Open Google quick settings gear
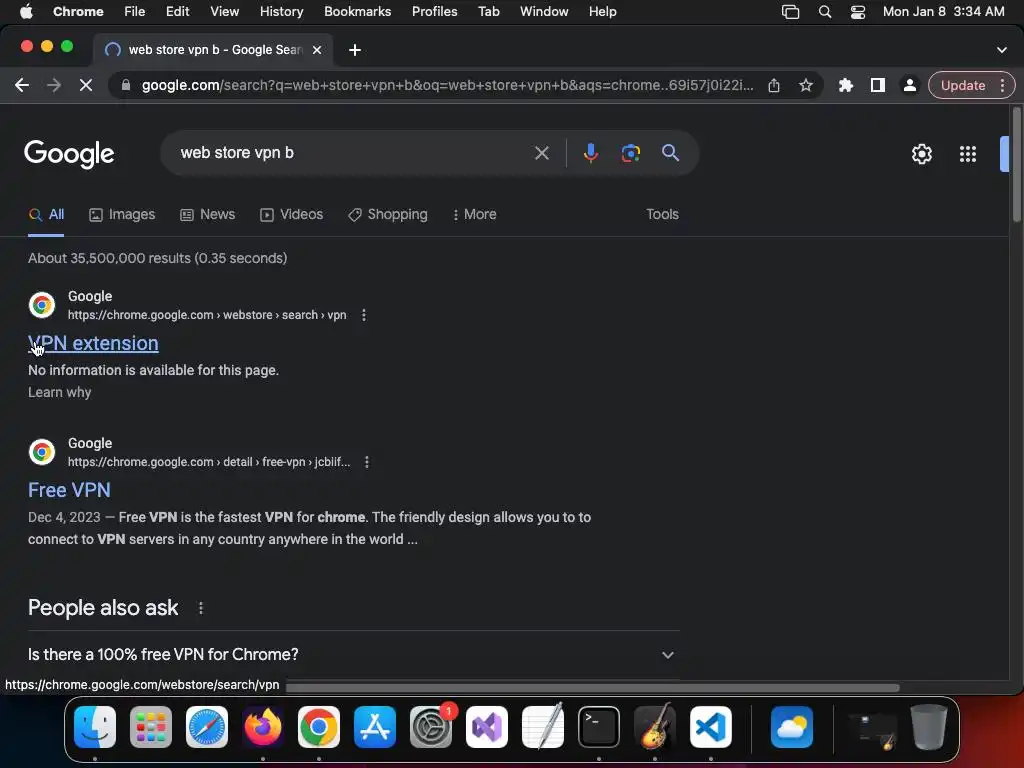1024x768 pixels. pyautogui.click(x=921, y=154)
